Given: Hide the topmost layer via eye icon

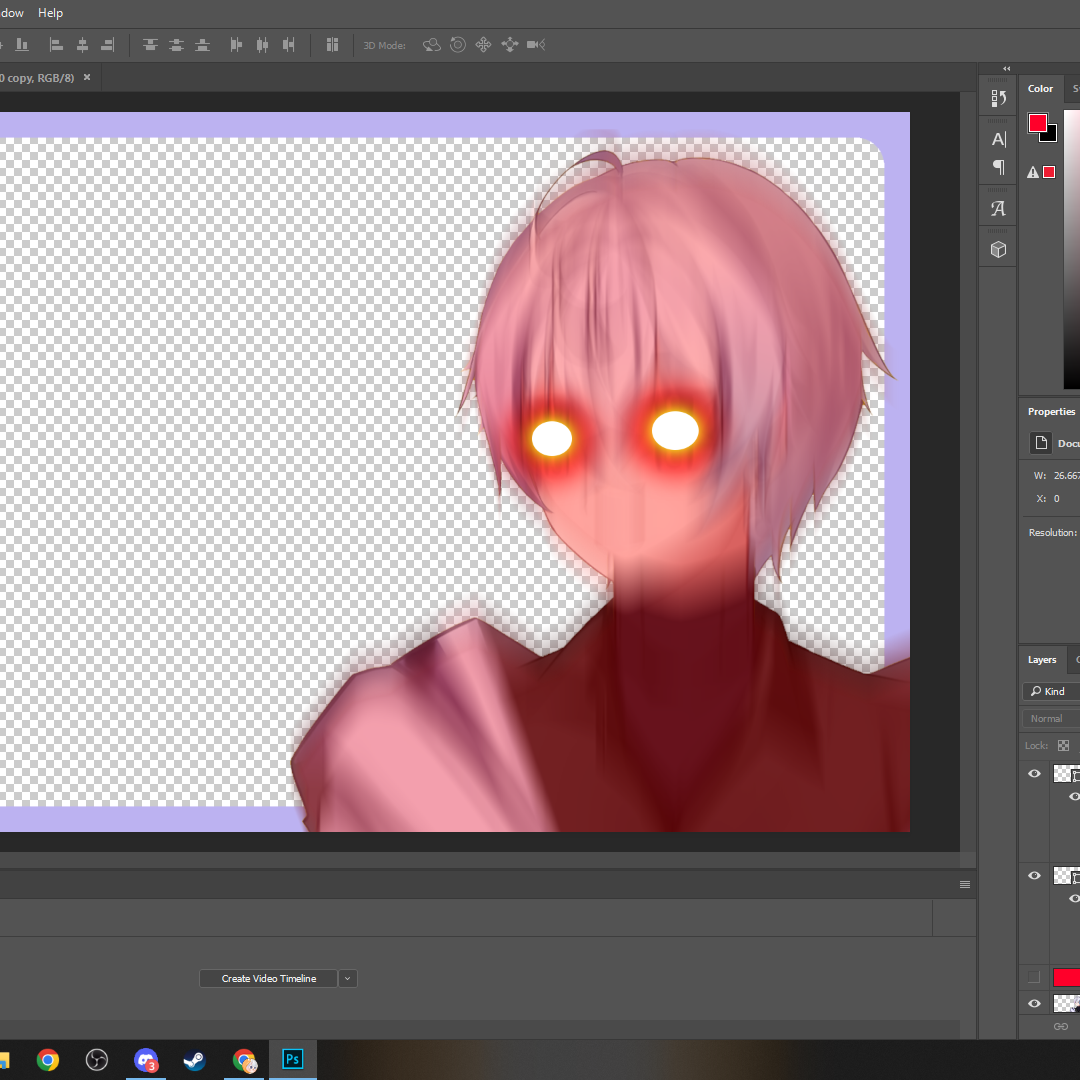Looking at the screenshot, I should tap(1034, 773).
